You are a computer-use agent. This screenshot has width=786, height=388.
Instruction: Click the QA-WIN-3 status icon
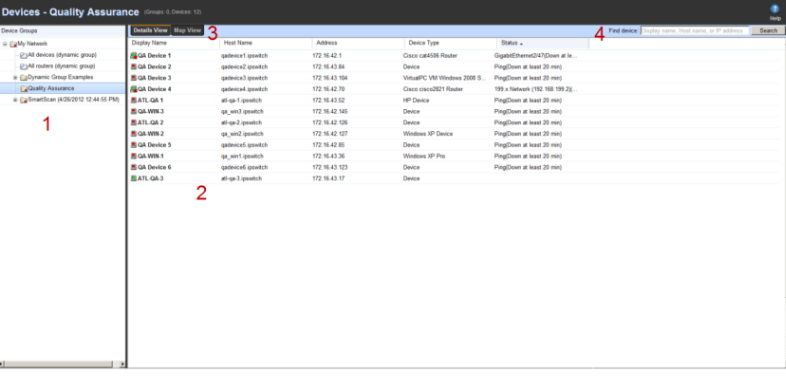click(133, 111)
